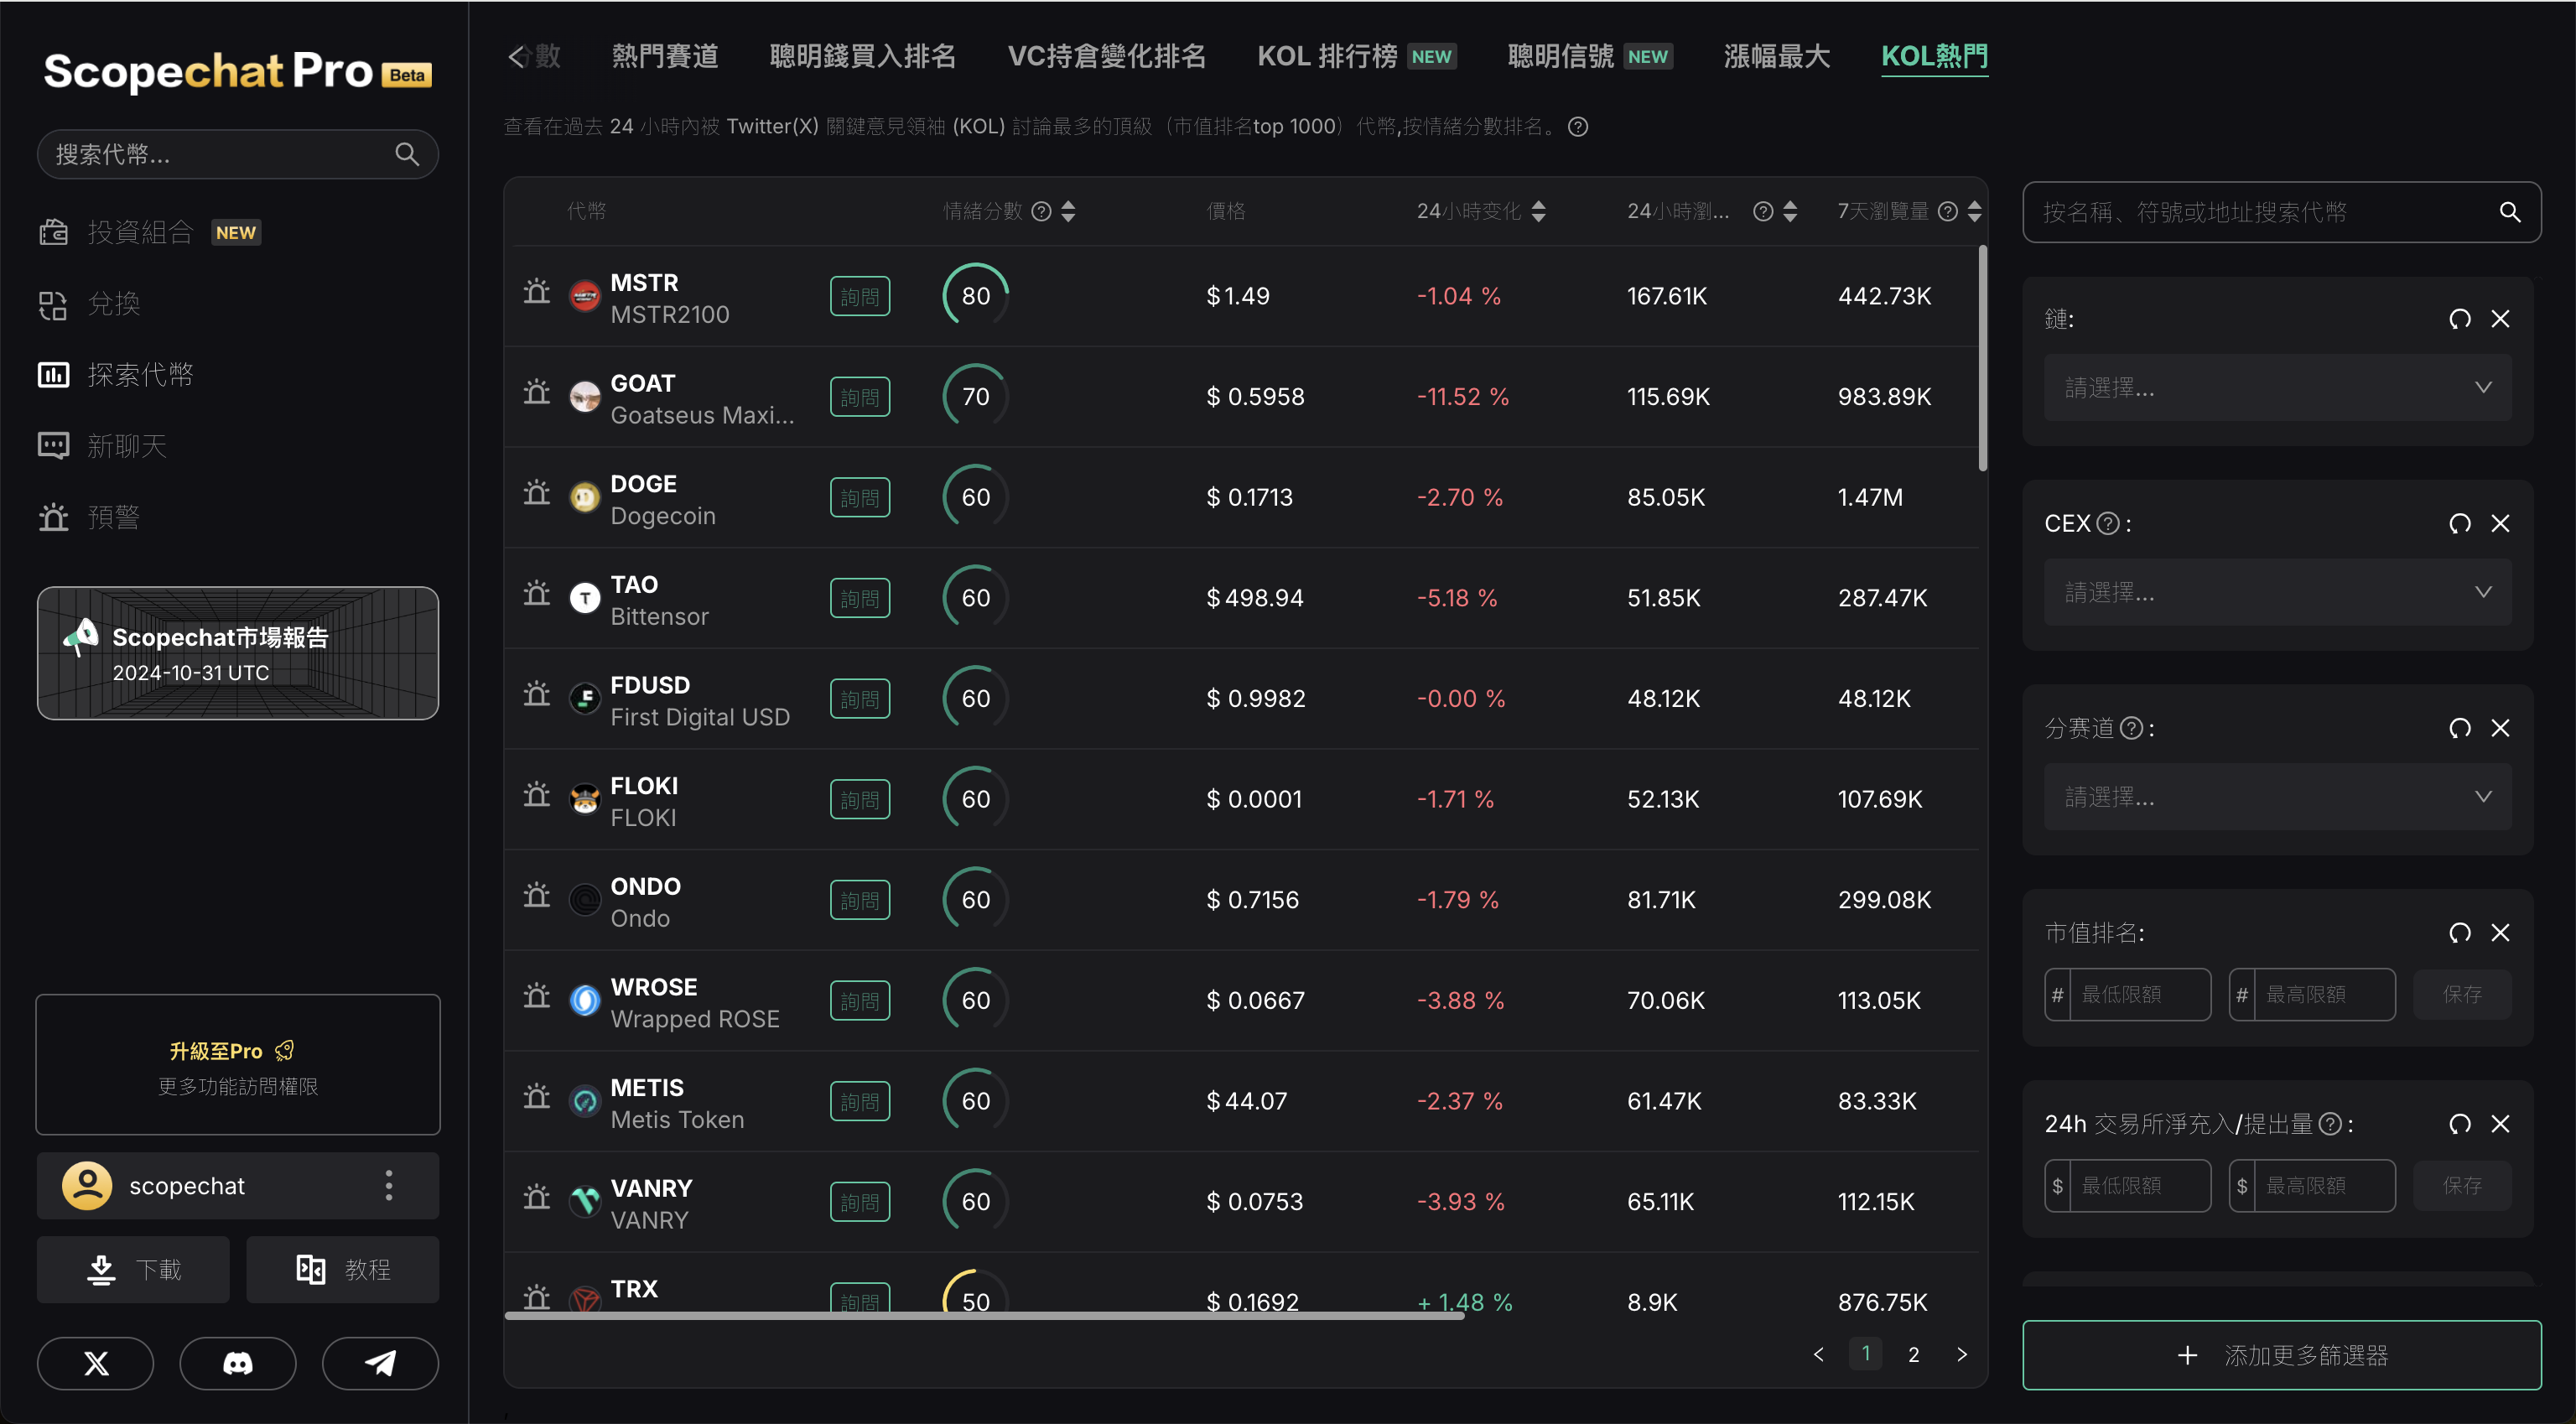Screen dimensions: 2576x1424
Task: Expand the 鏈 chain dropdown
Action: [2277, 388]
